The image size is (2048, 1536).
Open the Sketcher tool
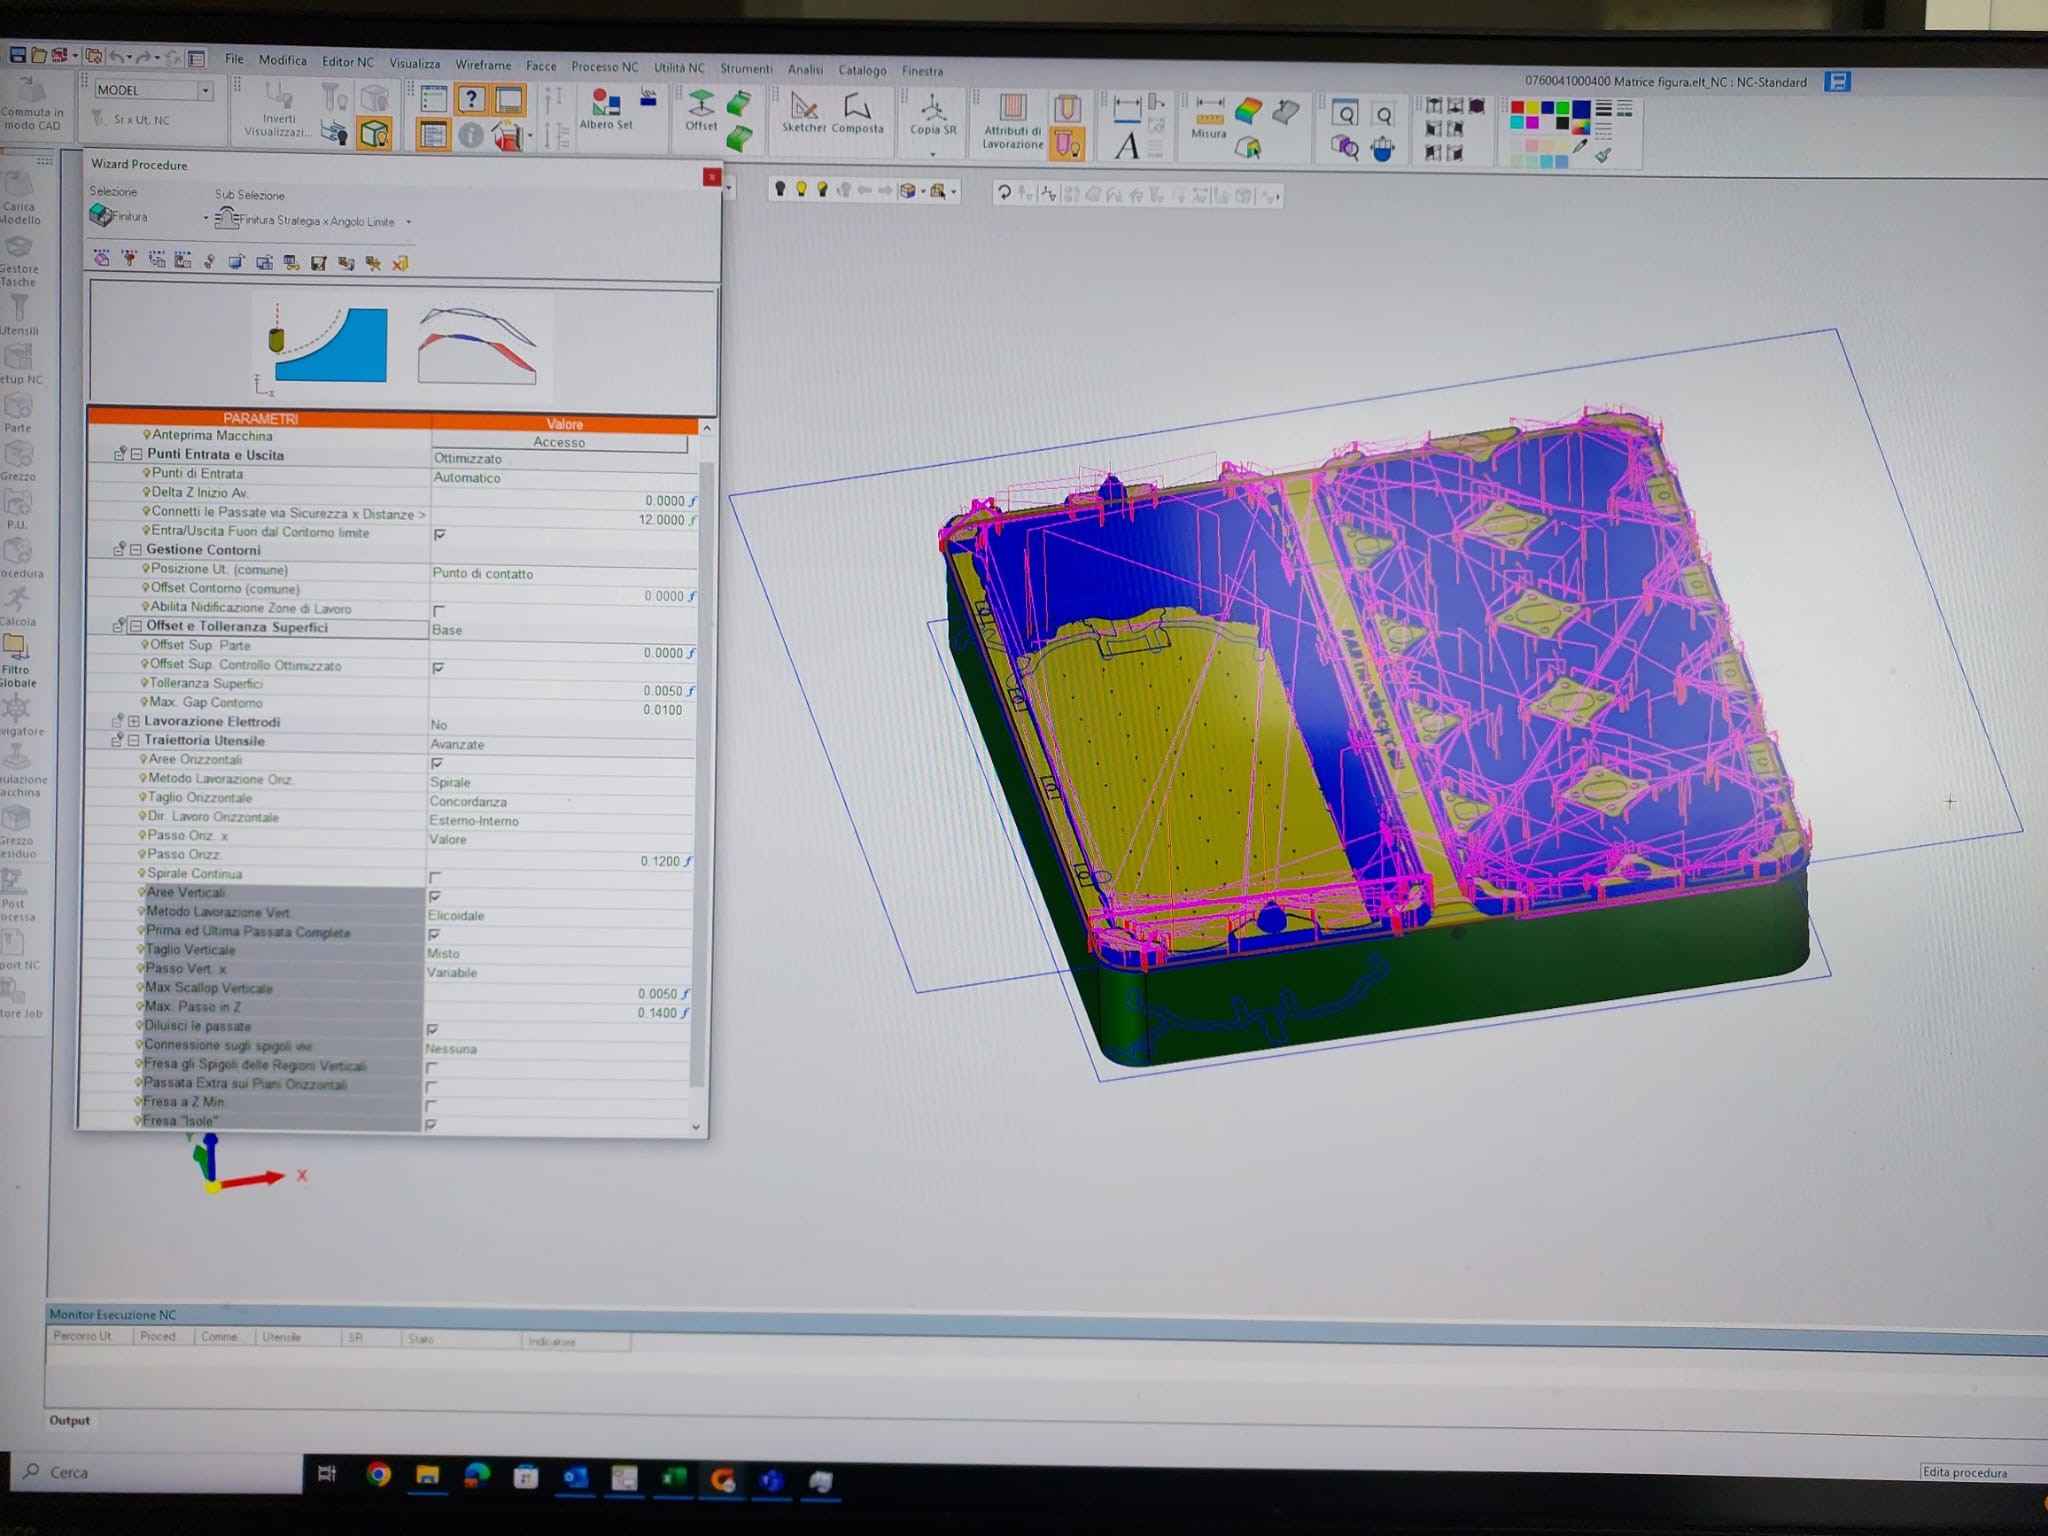point(803,112)
